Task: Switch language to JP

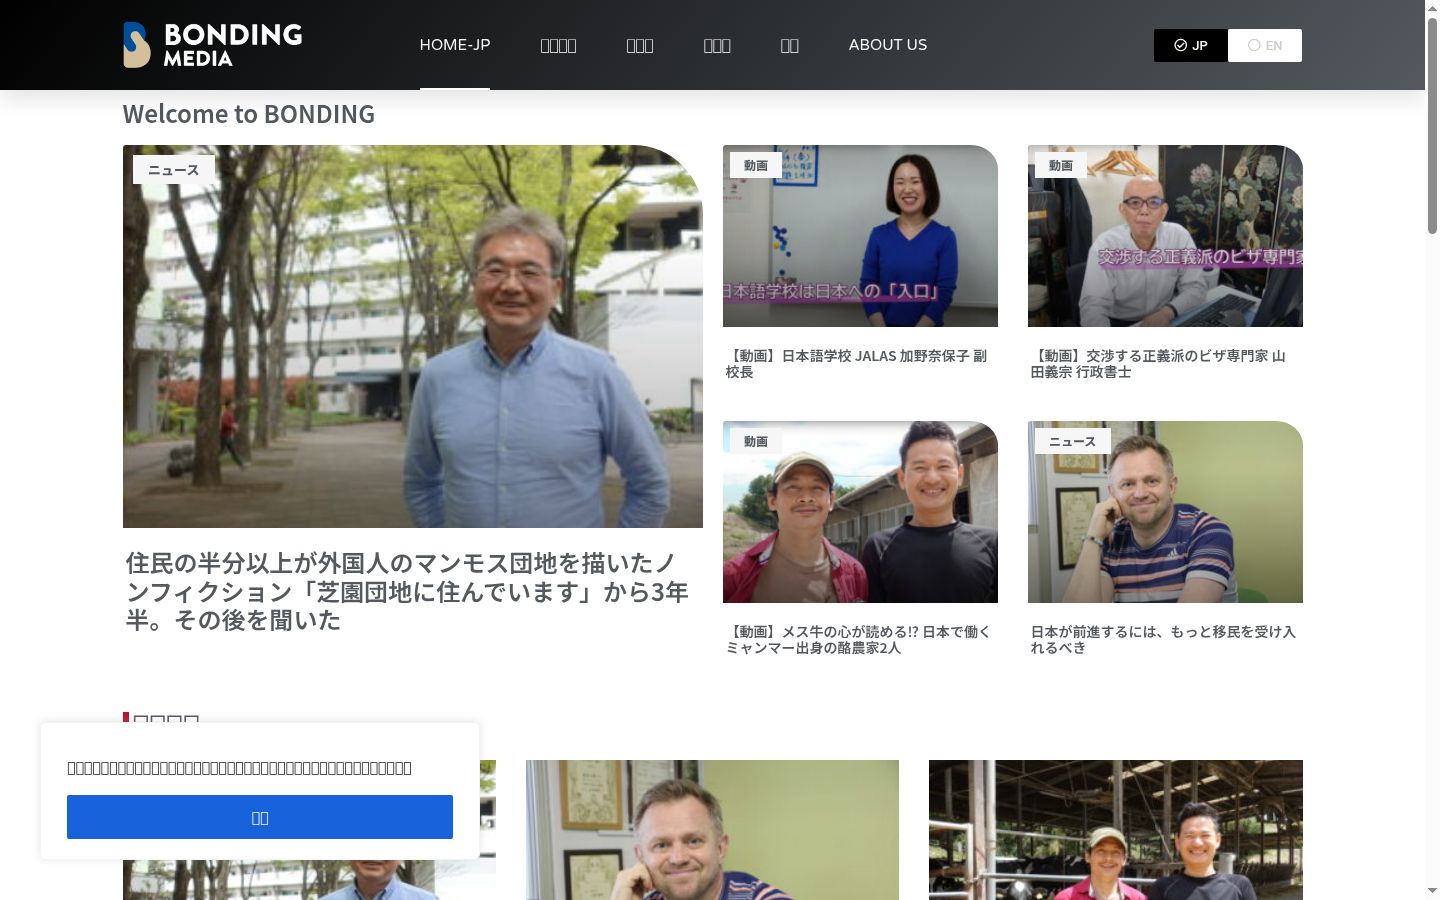Action: point(1191,45)
